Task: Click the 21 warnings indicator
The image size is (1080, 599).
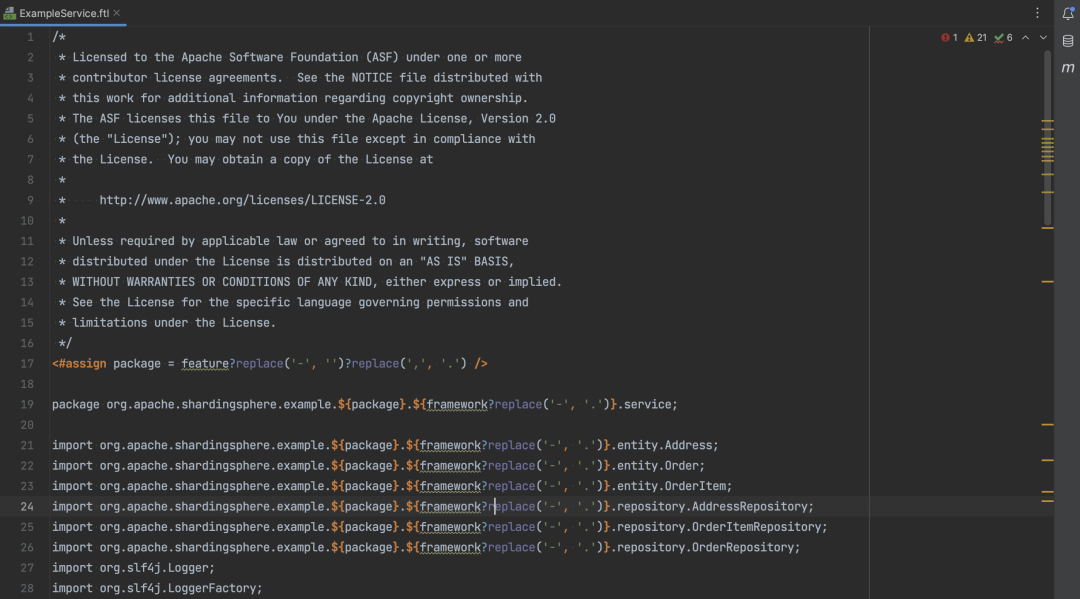Action: point(975,38)
